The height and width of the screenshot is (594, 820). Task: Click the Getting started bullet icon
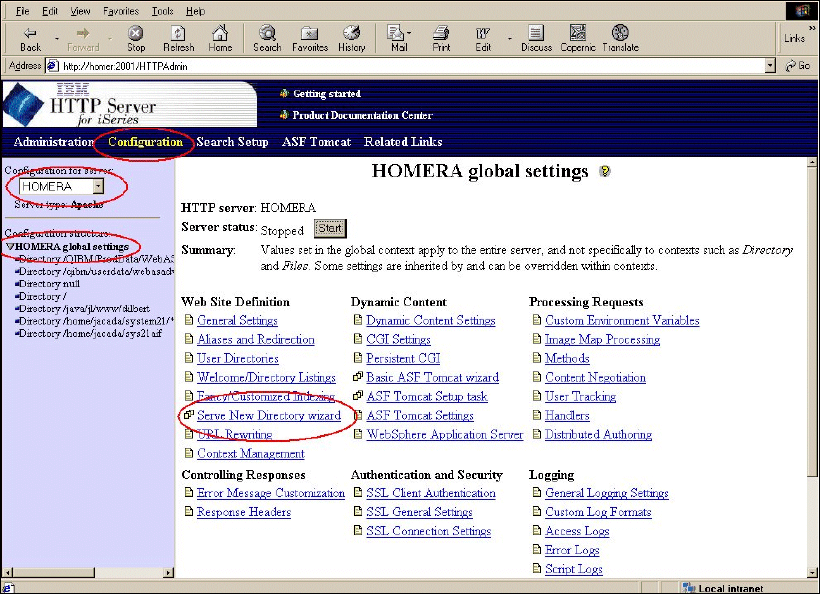[x=284, y=94]
